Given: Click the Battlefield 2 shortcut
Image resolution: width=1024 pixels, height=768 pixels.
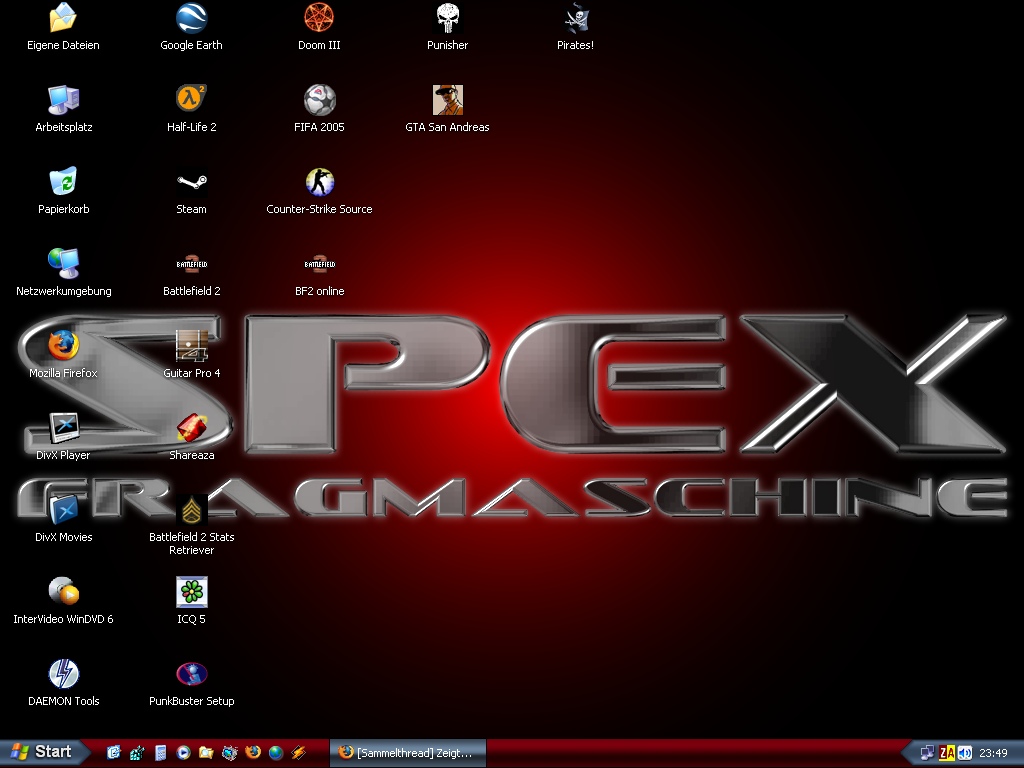Looking at the screenshot, I should (x=191, y=264).
